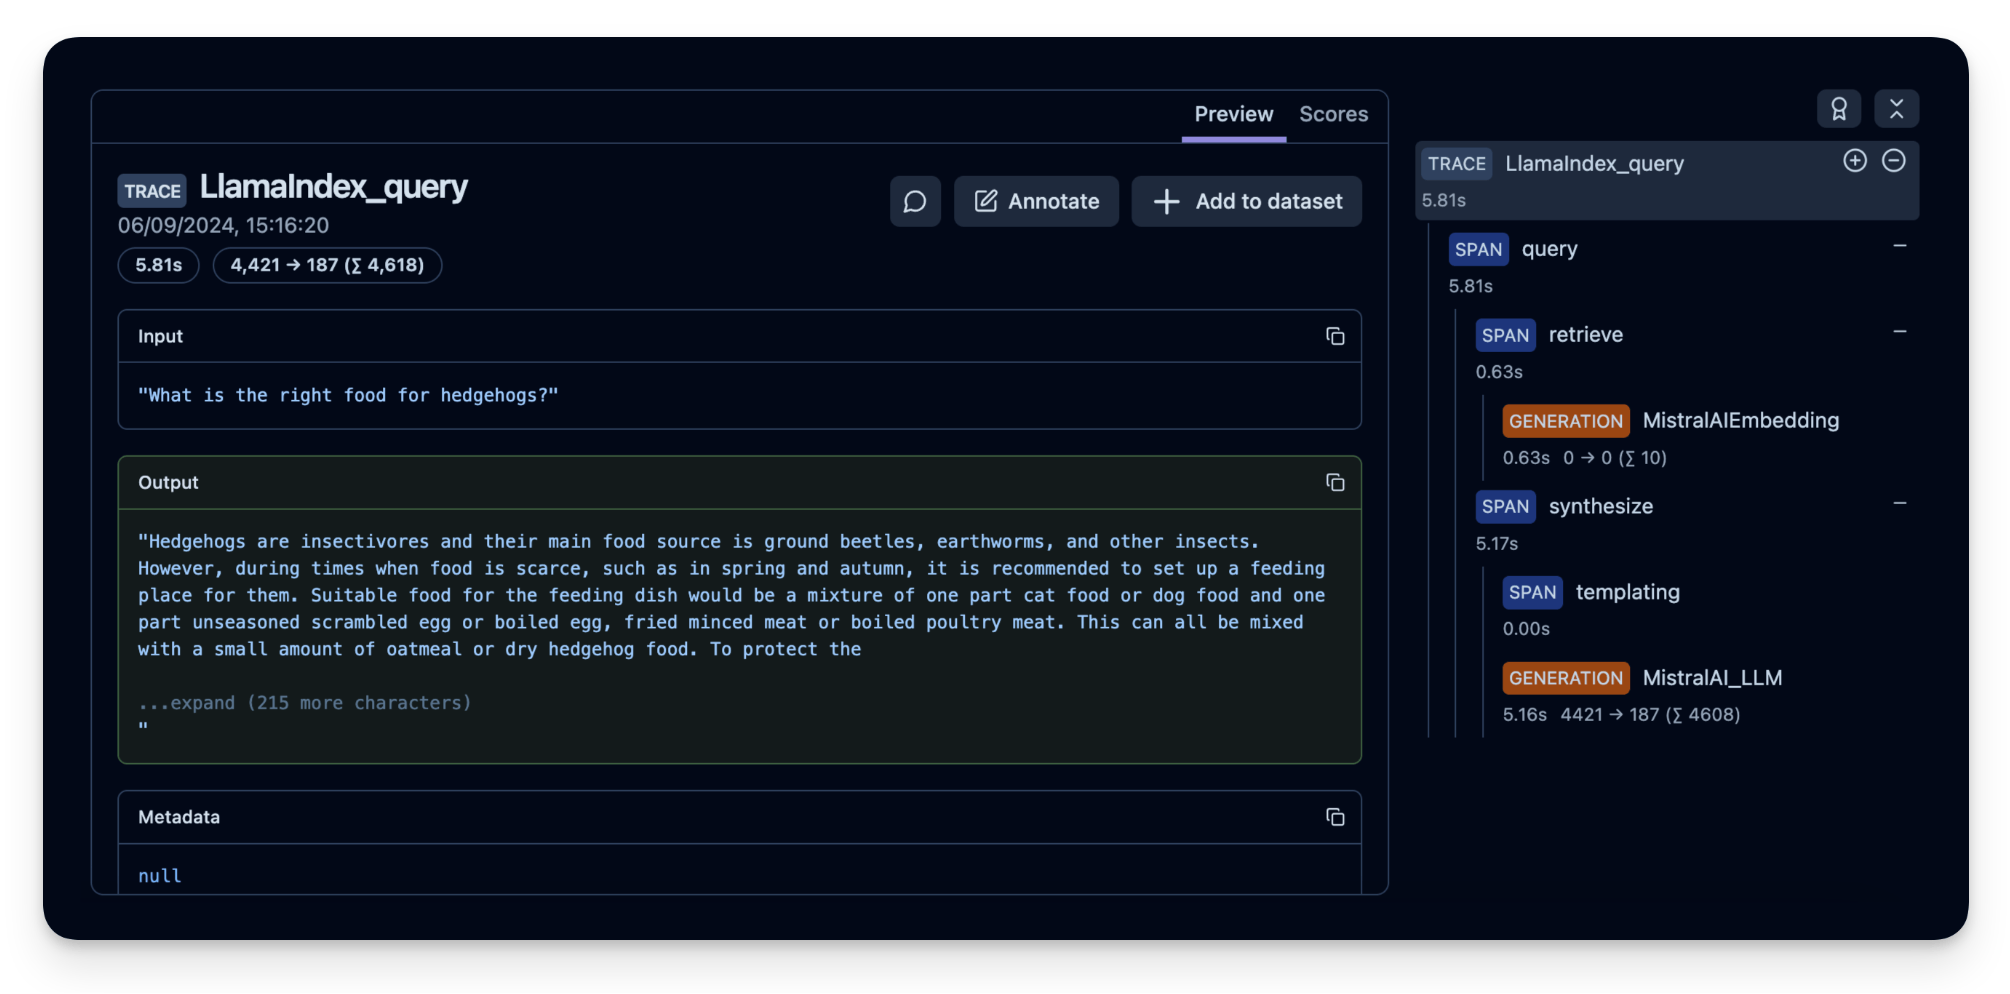This screenshot has width=2010, height=994.
Task: Expand all spans with the plus icon
Action: coord(1855,160)
